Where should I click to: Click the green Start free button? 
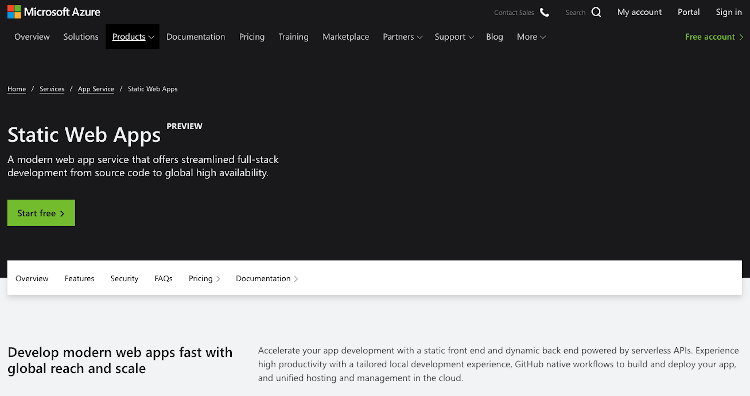[x=41, y=213]
